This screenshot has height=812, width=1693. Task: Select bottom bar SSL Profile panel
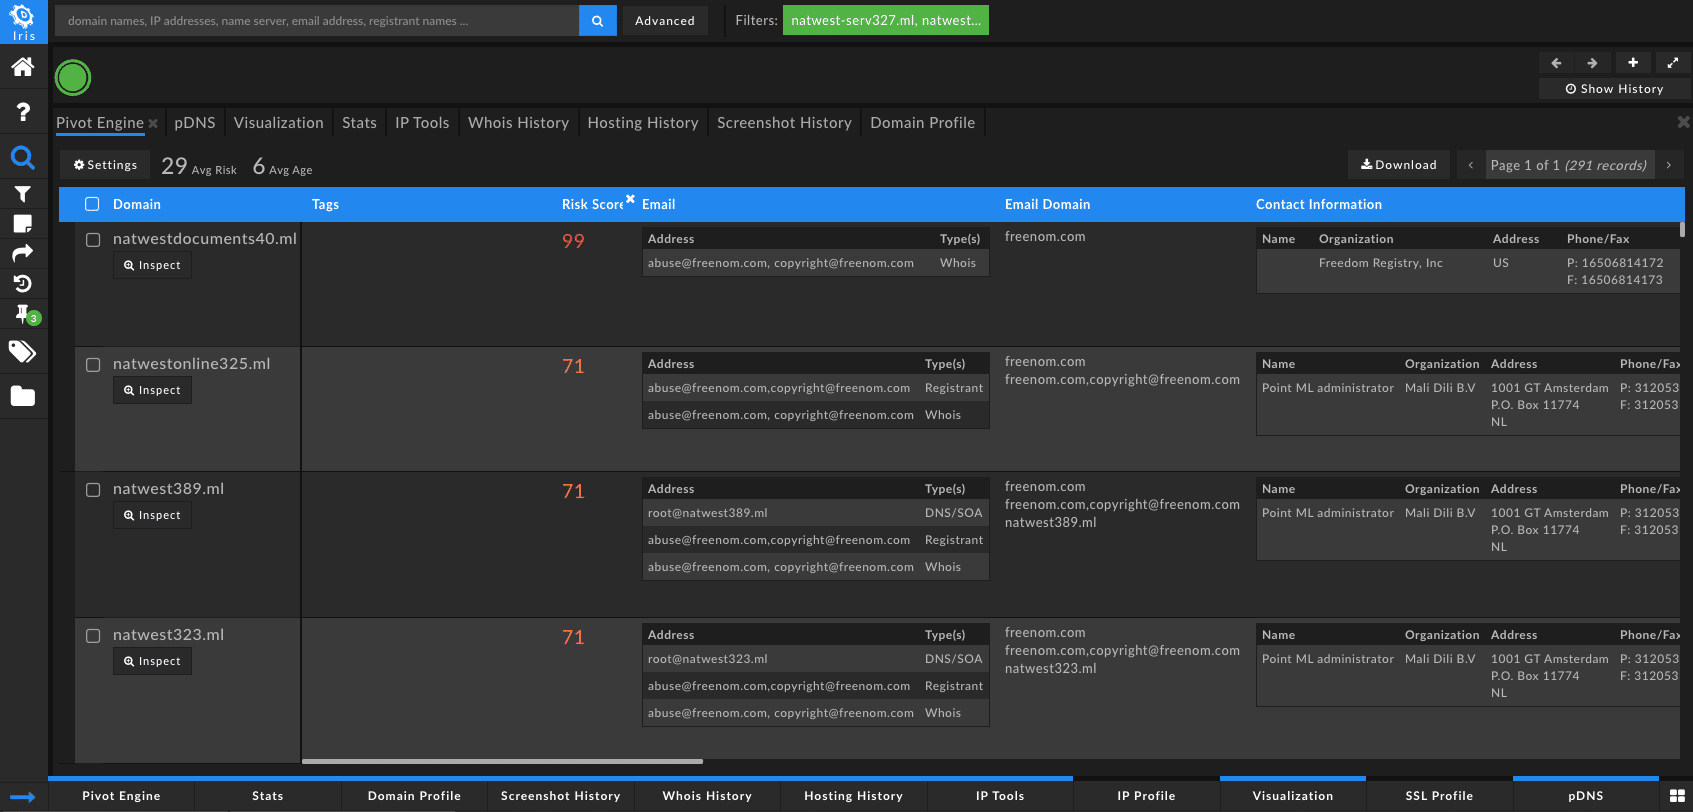coord(1439,796)
